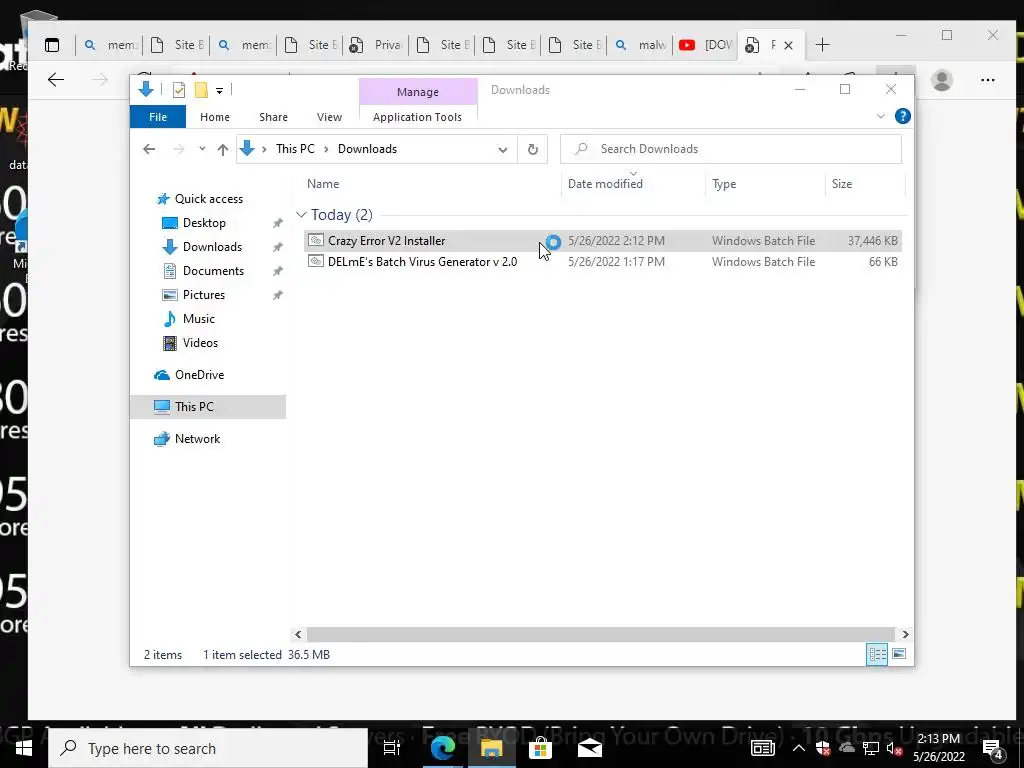Collapse the Today group
Viewport: 1024px width, 768px height.
coord(301,215)
